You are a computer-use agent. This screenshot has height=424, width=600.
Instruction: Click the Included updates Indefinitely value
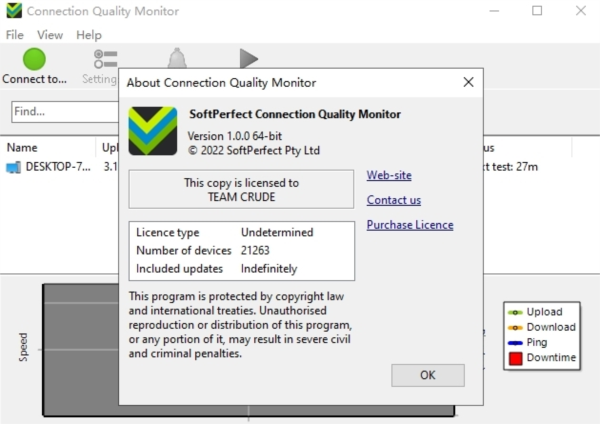coord(269,269)
